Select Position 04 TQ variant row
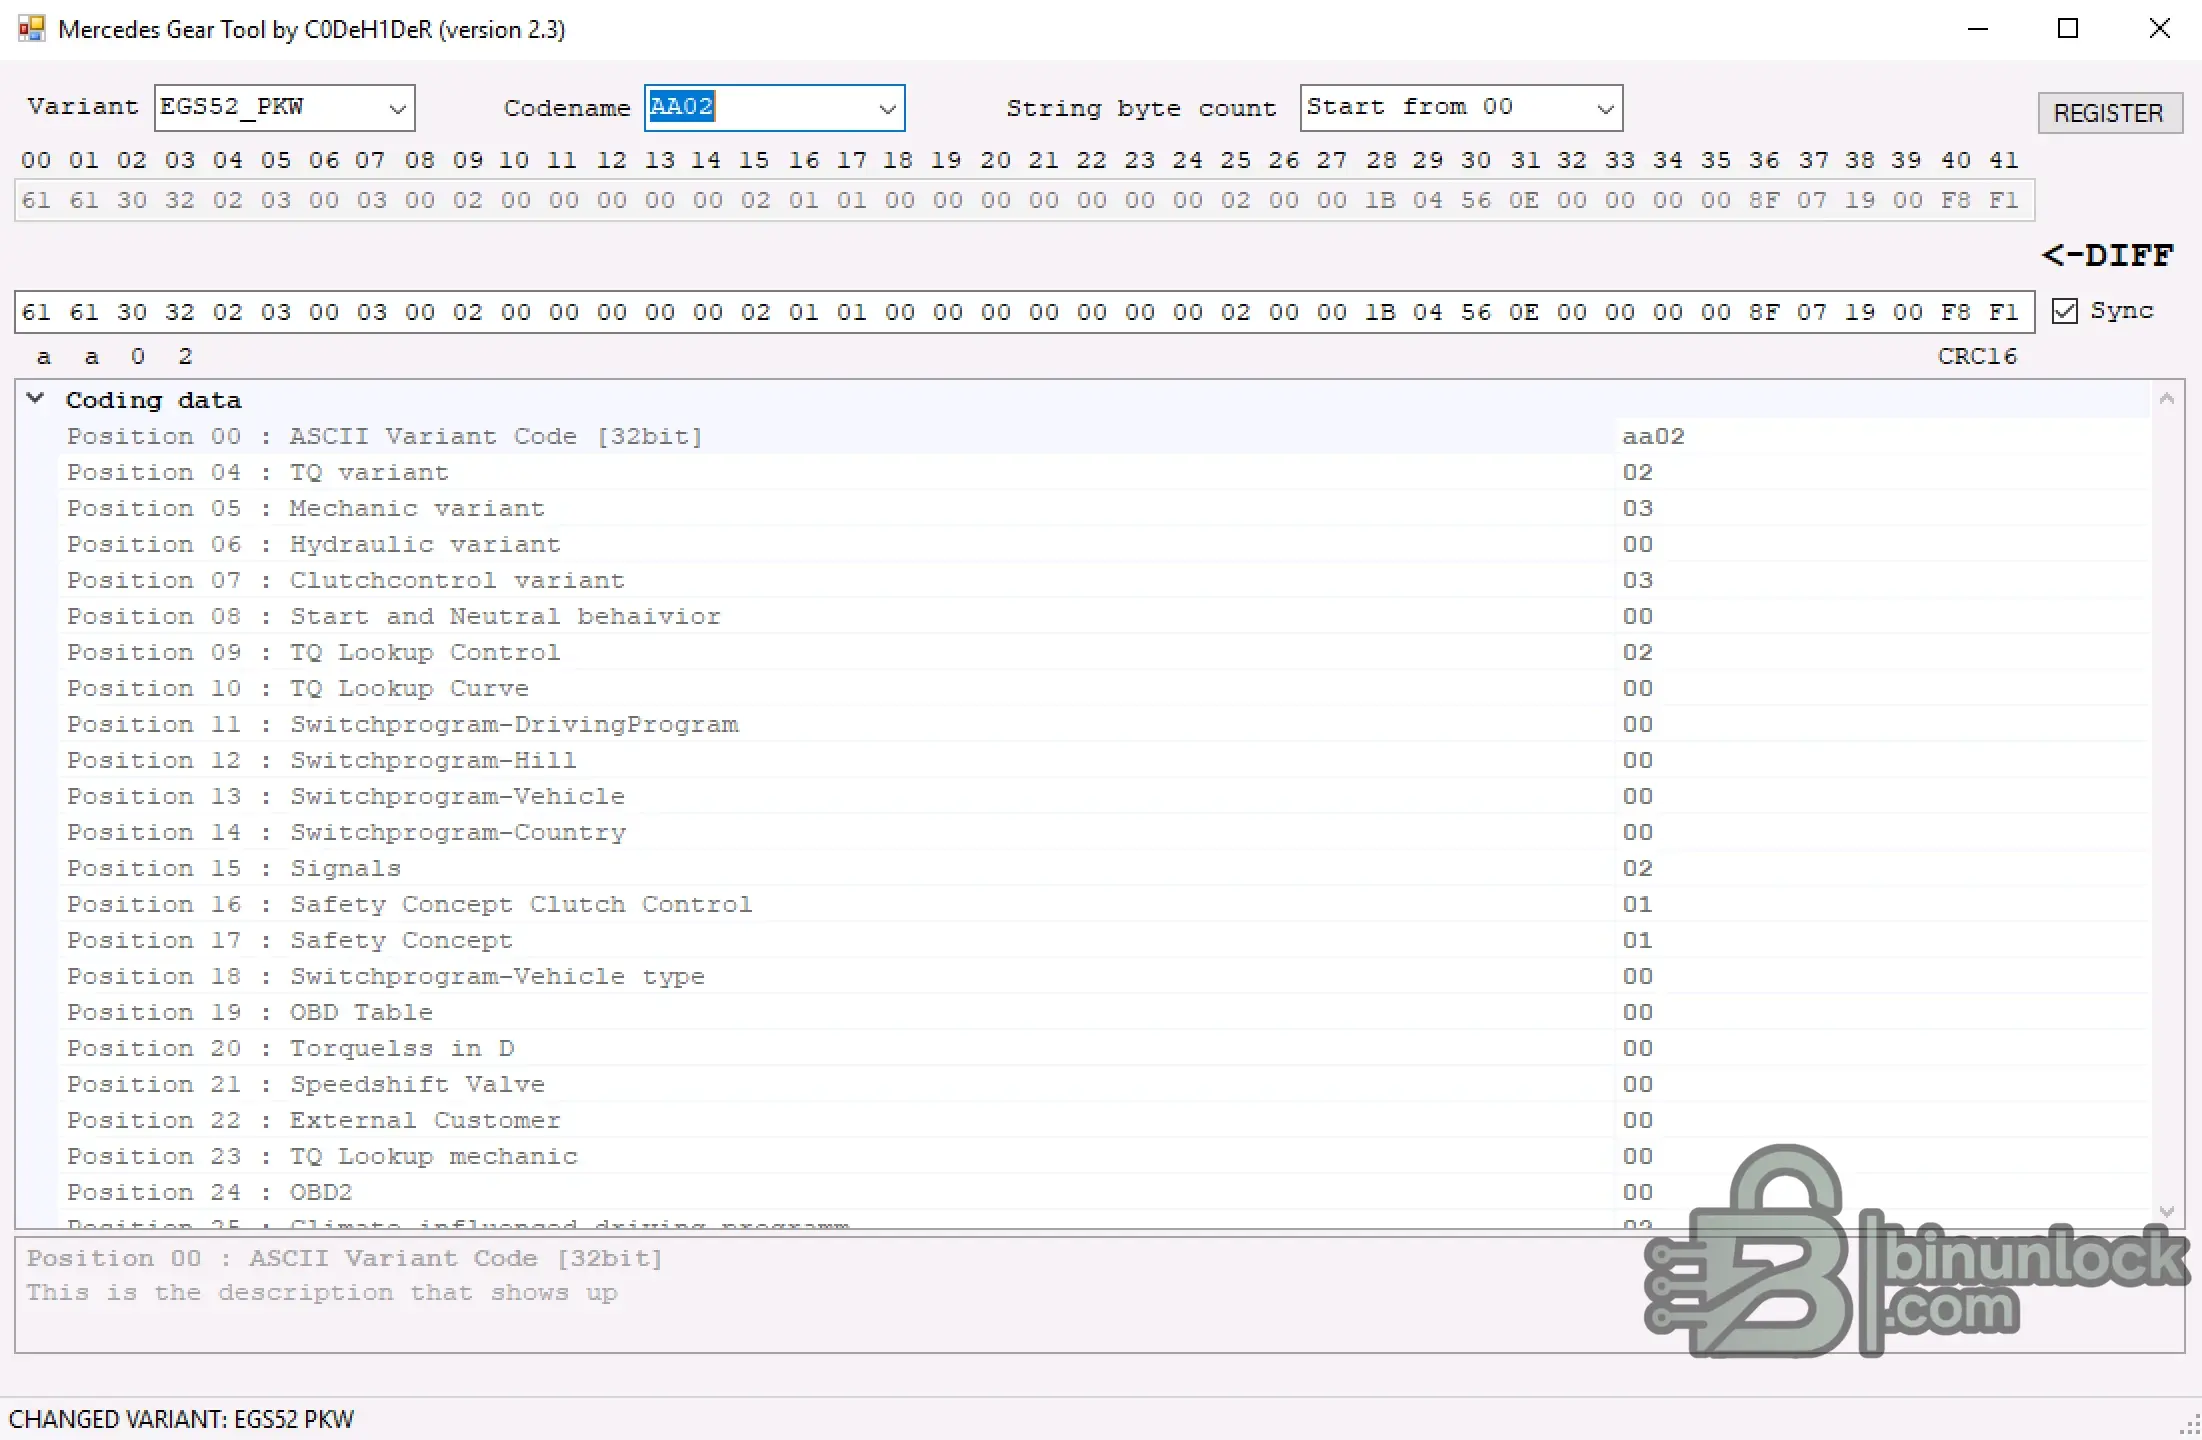 click(x=1104, y=472)
